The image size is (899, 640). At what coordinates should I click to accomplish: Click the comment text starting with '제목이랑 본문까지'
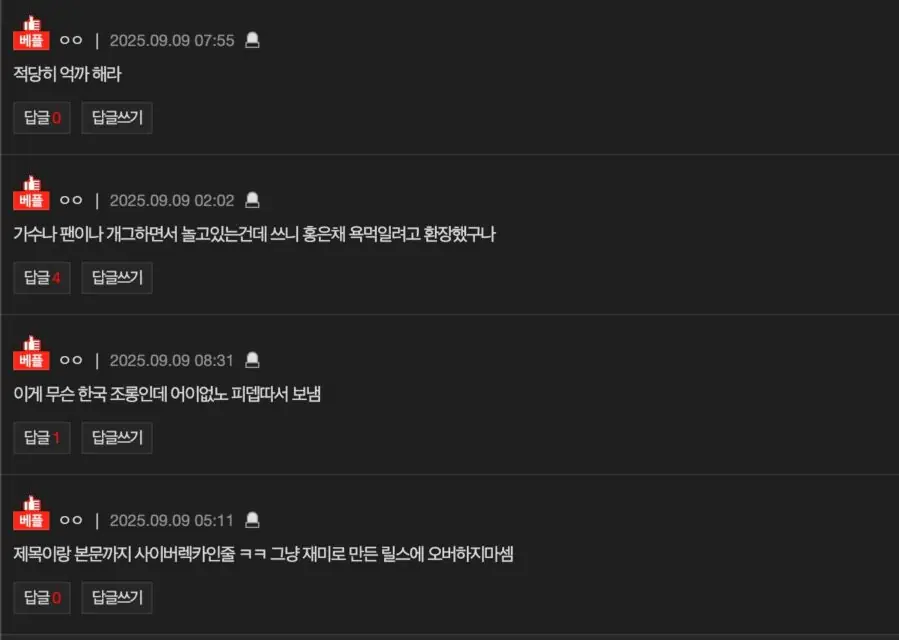(x=263, y=555)
